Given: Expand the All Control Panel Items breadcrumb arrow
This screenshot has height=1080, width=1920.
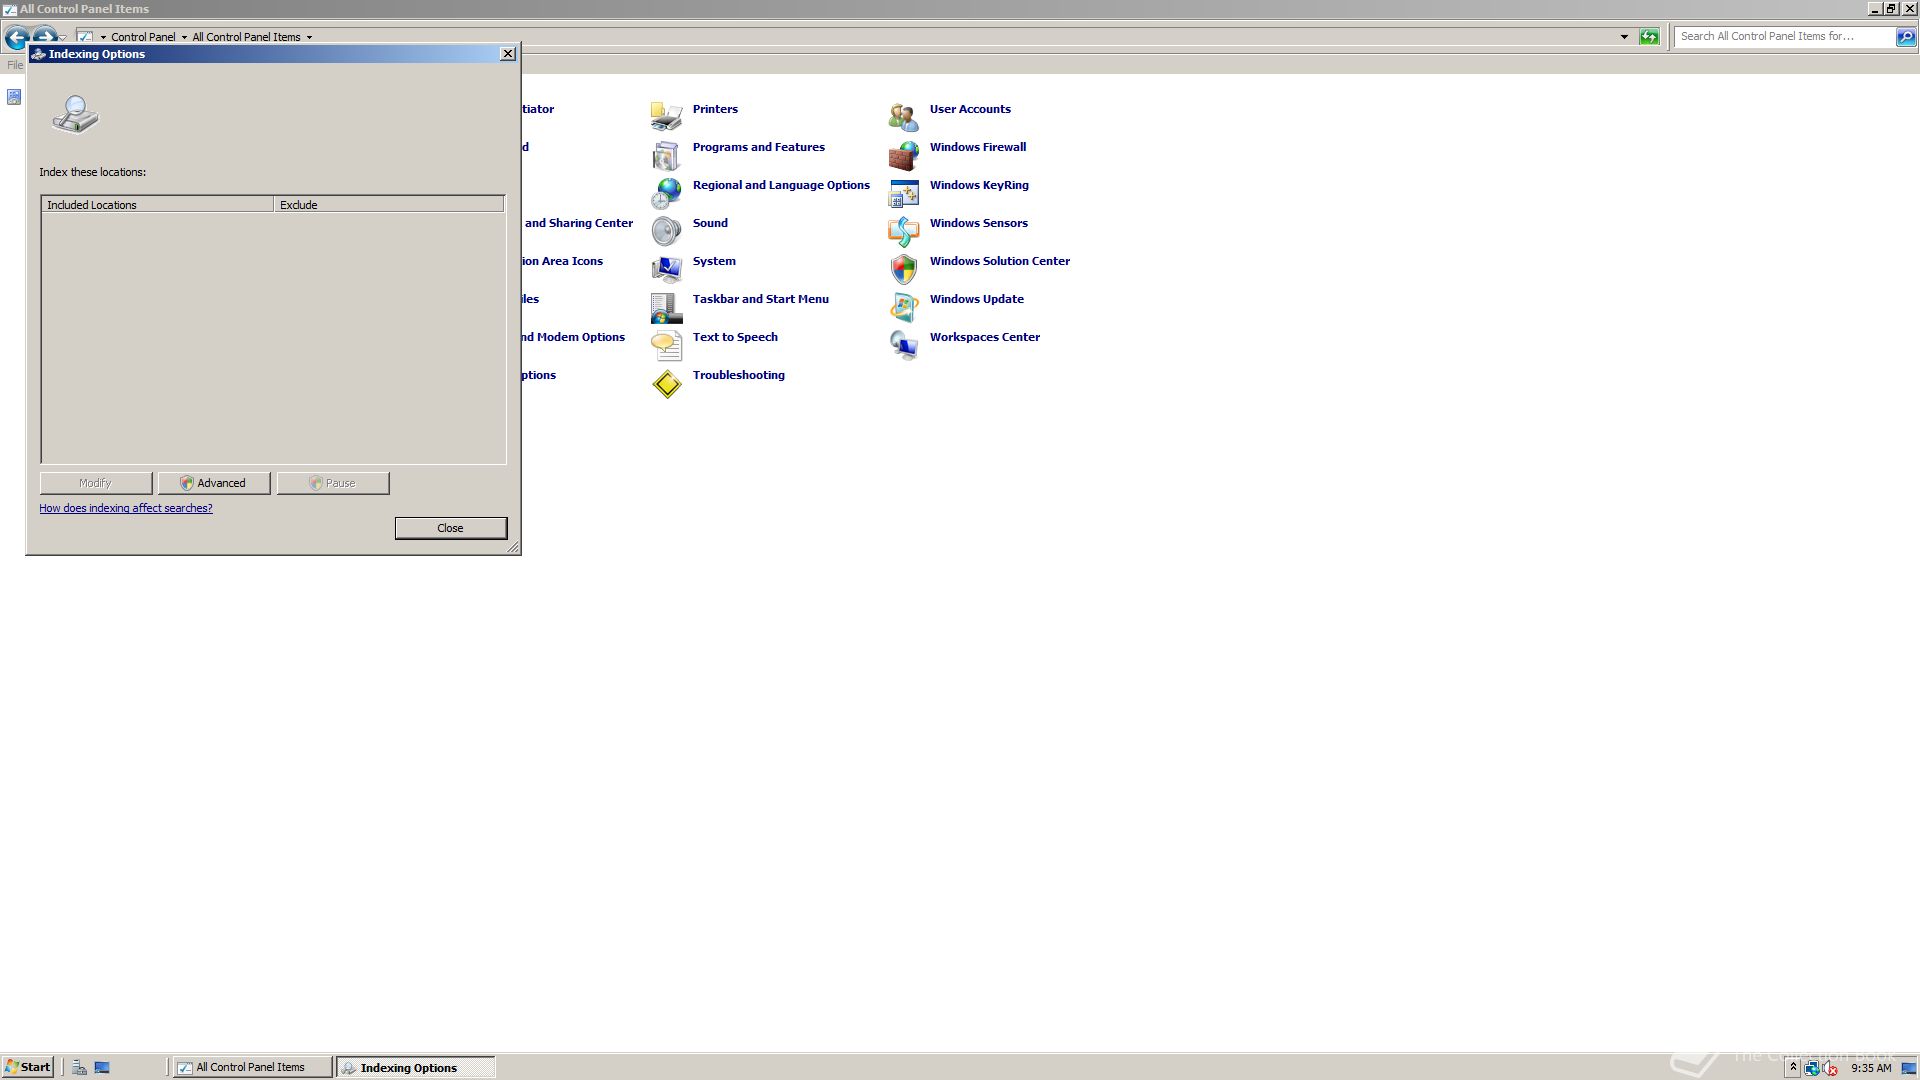Looking at the screenshot, I should coord(309,37).
